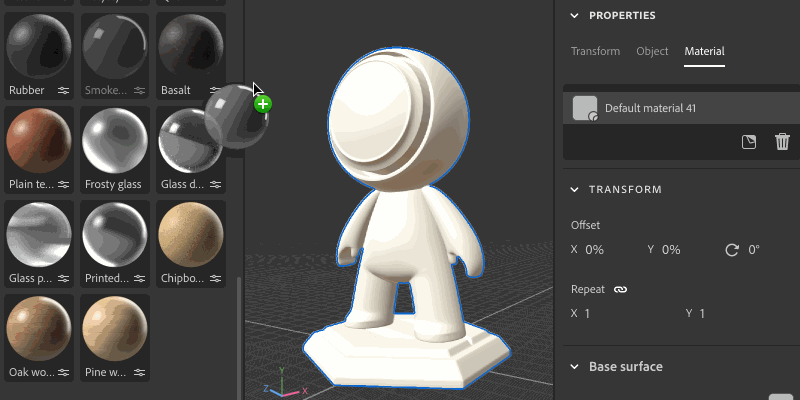Select the Pine wood material thumbnail
Image resolution: width=800 pixels, height=400 pixels.
coord(115,329)
